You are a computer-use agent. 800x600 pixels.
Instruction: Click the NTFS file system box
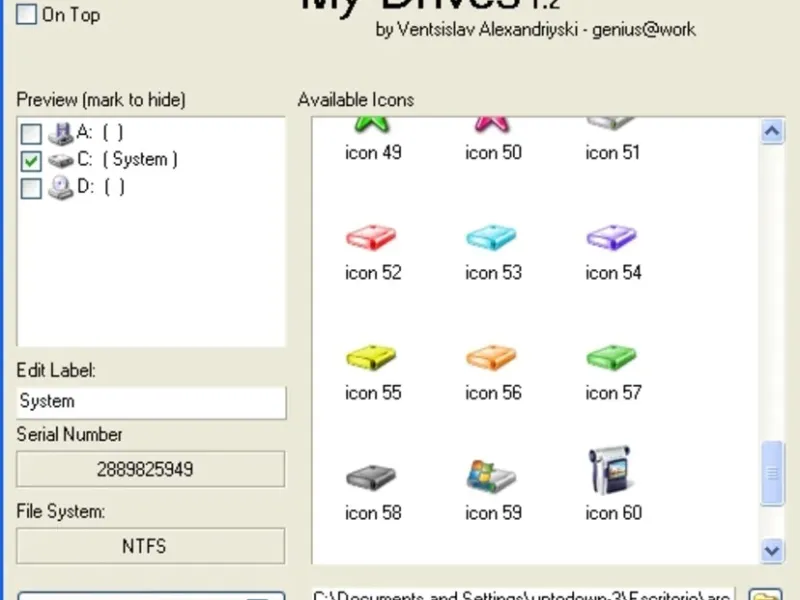coord(151,546)
